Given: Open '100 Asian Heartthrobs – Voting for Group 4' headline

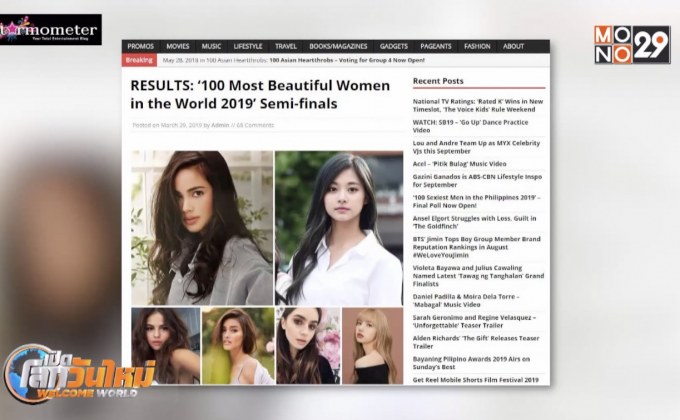Looking at the screenshot, I should (347, 60).
